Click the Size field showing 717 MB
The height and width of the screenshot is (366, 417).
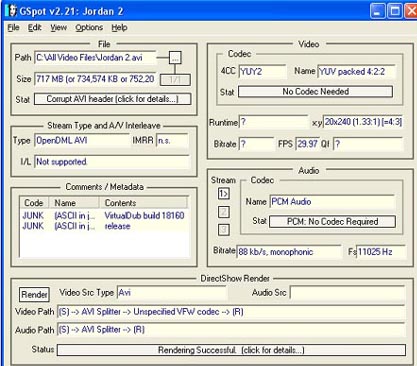95,79
